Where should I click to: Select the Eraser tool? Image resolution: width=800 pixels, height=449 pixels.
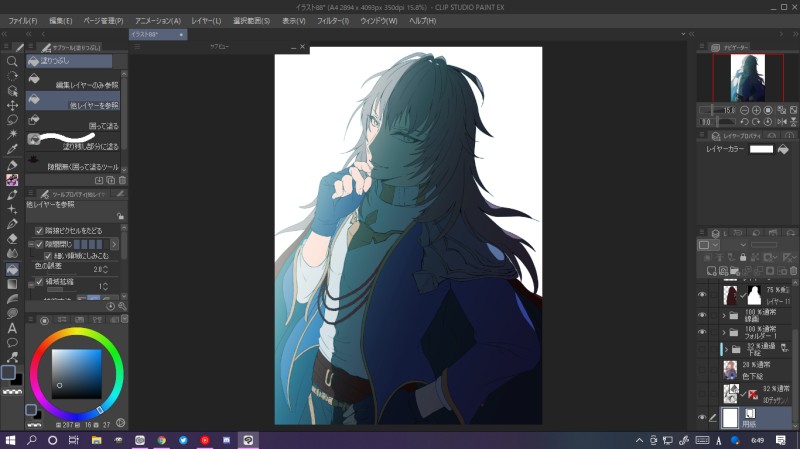(12, 239)
